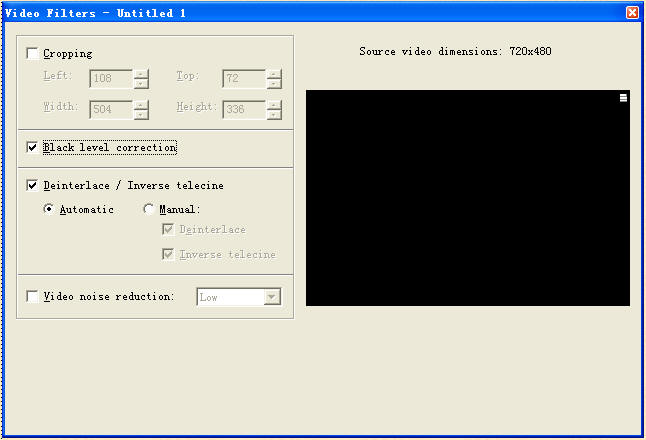Increase the Width value with up arrow
Screen dimensions: 646x440
tap(141, 105)
